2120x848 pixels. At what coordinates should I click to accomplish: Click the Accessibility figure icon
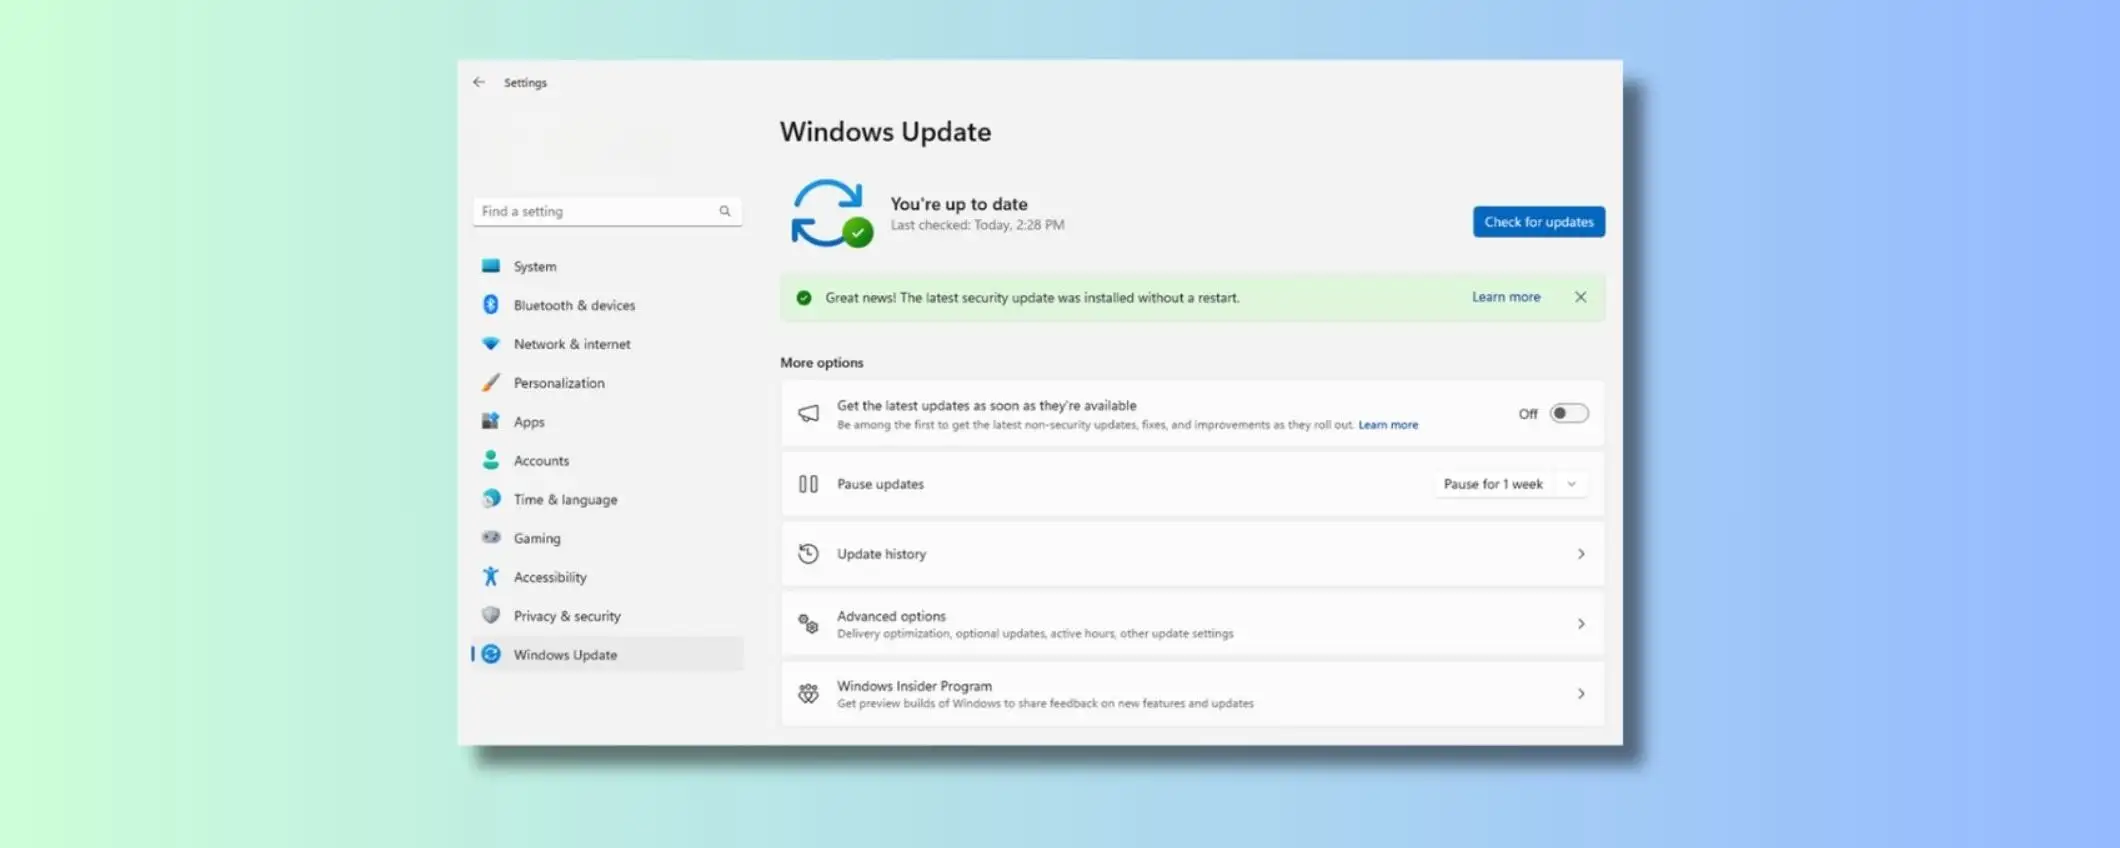coord(491,577)
